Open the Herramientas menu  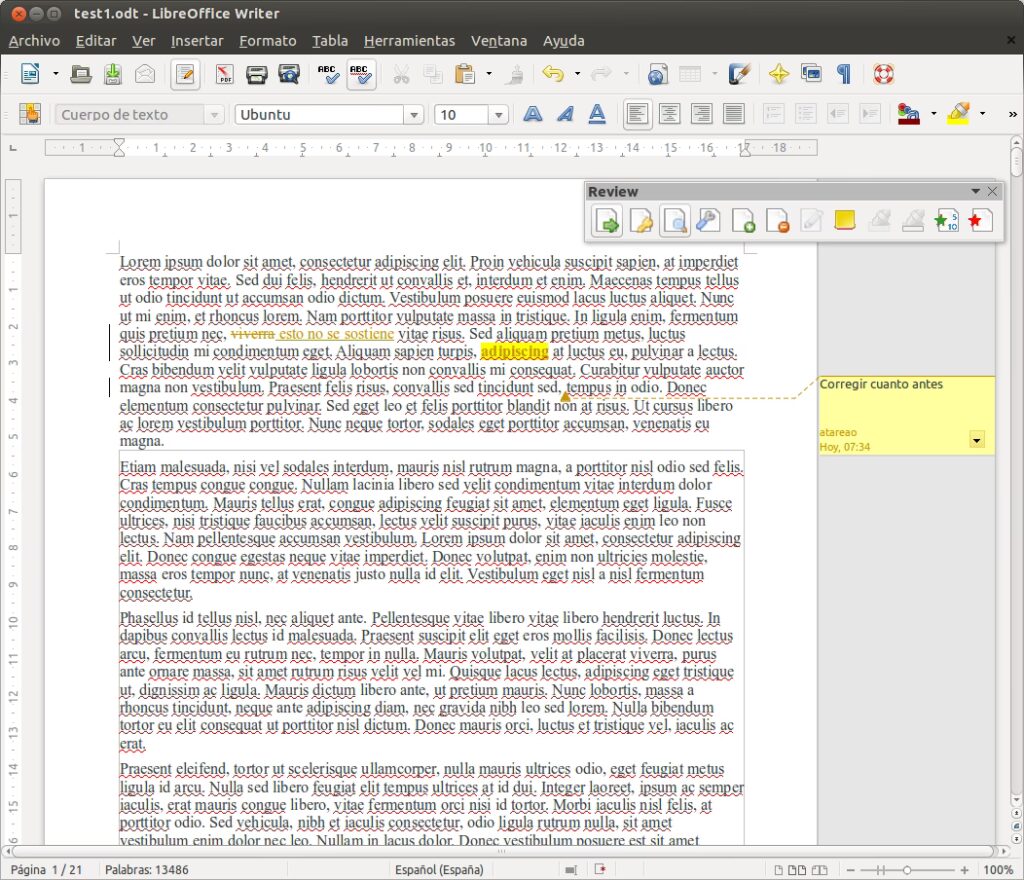point(409,41)
